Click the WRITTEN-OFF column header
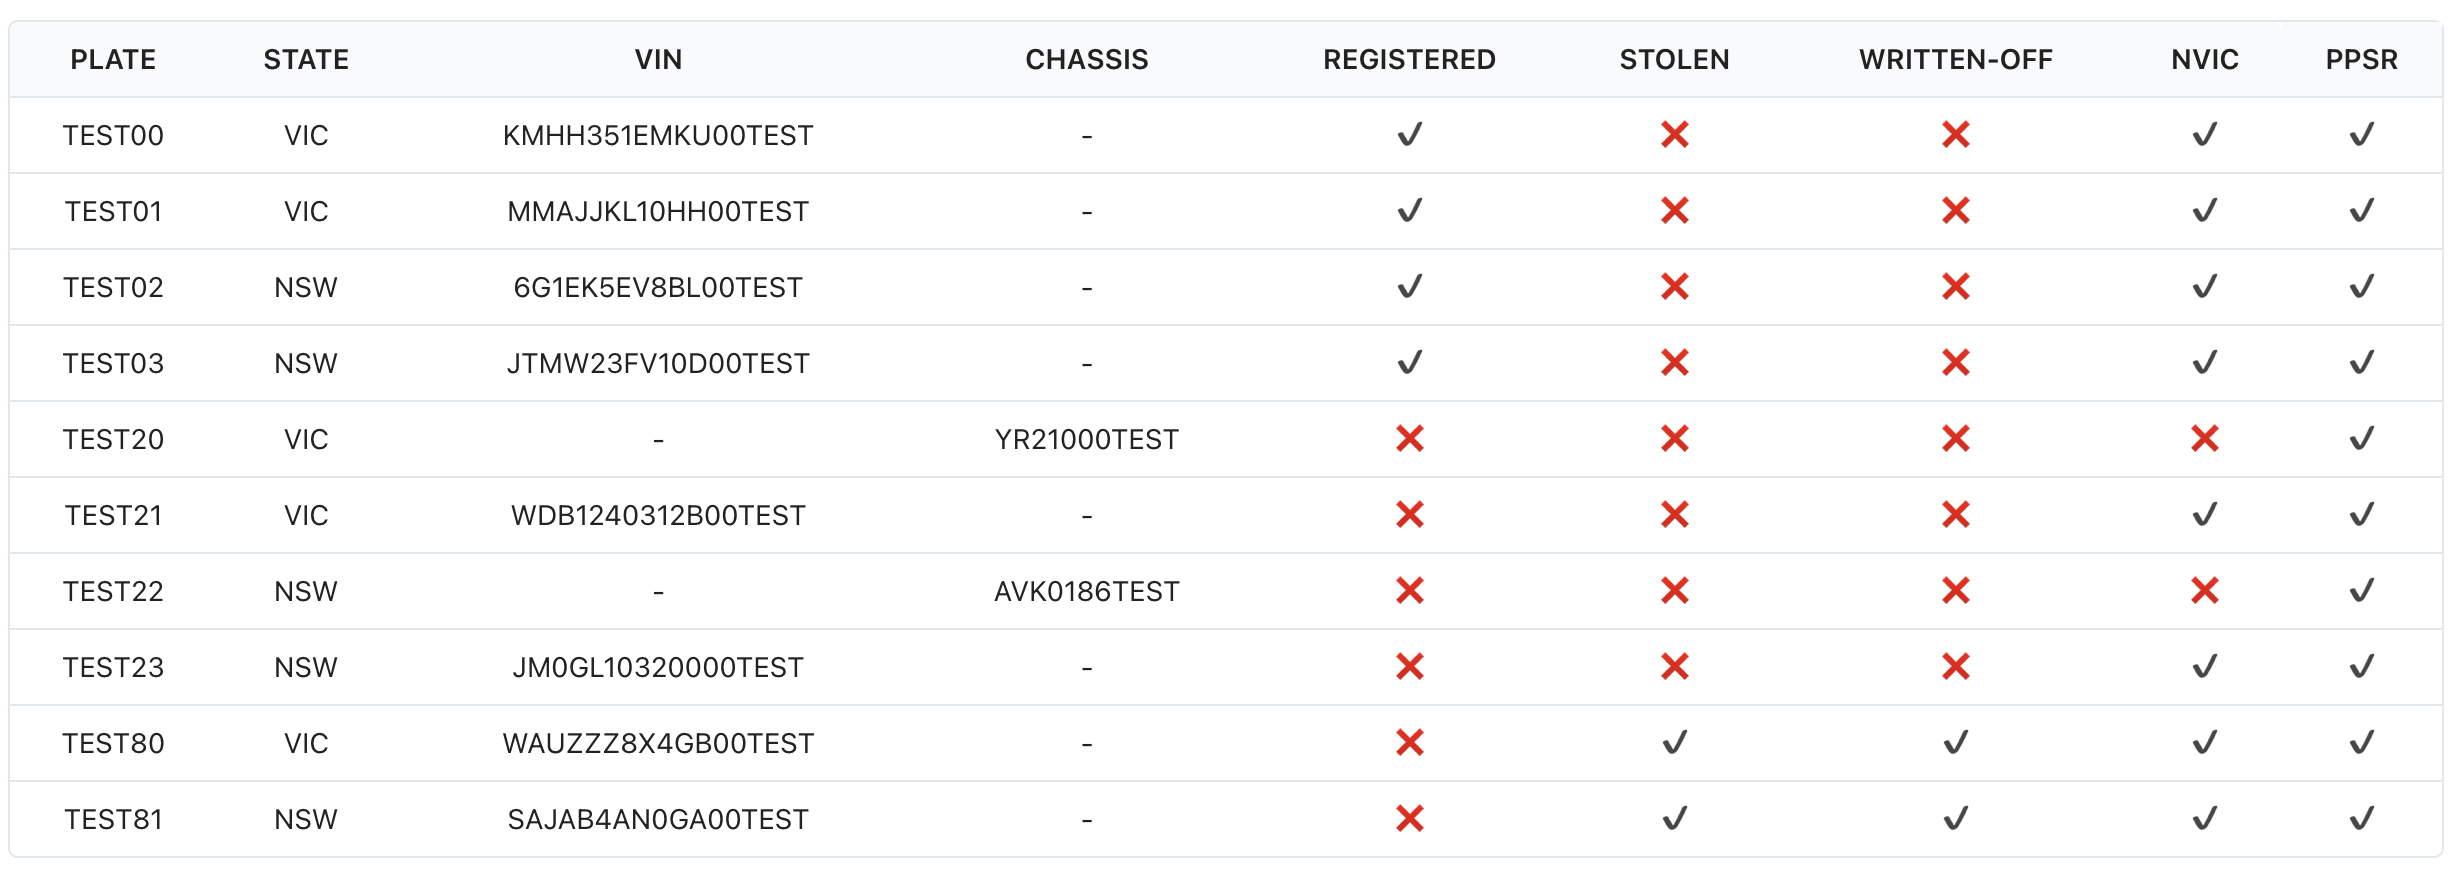 tap(1955, 60)
